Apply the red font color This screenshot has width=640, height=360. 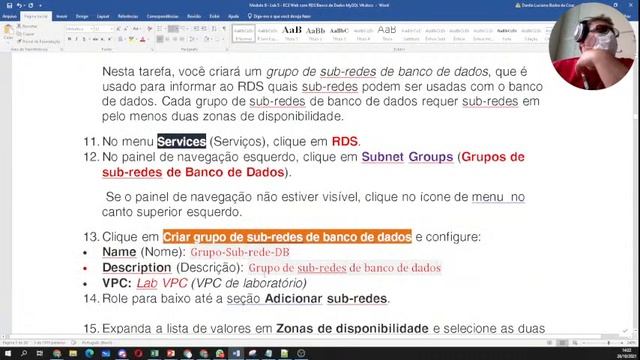tap(142, 39)
